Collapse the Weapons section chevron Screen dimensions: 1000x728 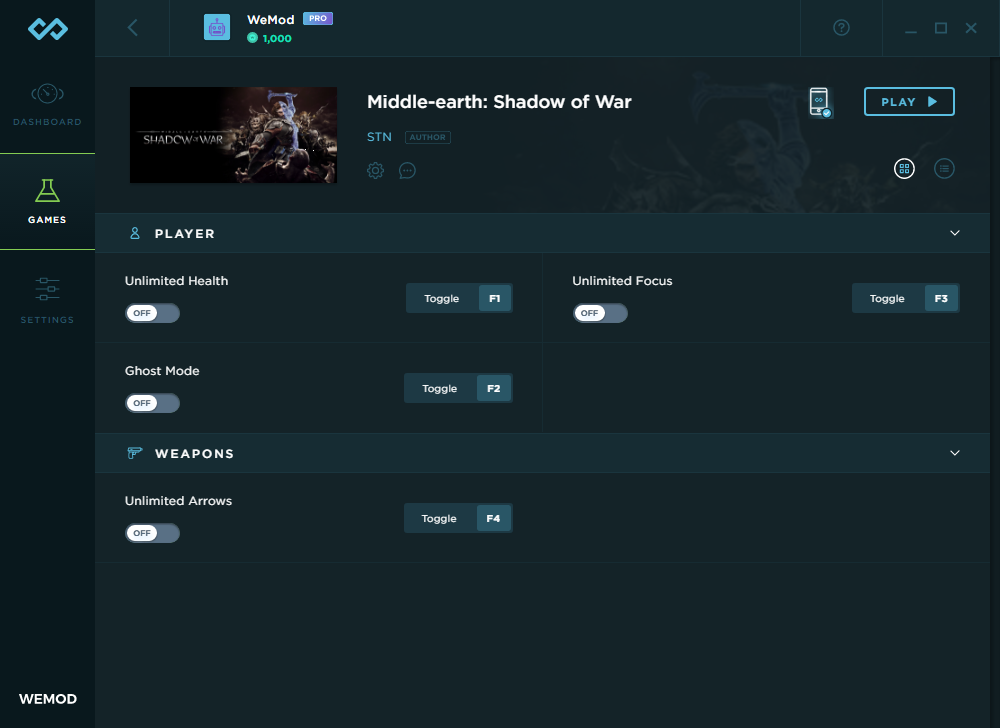click(x=955, y=453)
